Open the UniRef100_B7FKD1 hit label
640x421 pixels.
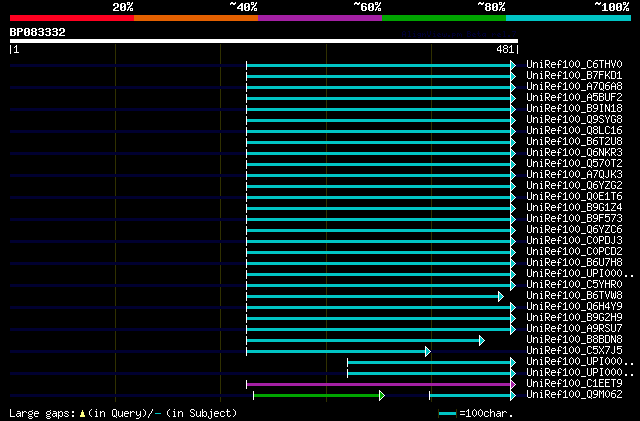(x=574, y=76)
